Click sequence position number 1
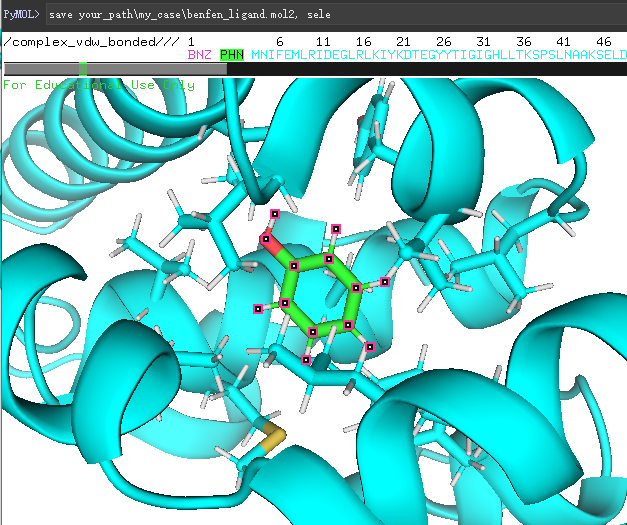627x525 pixels. coord(191,42)
